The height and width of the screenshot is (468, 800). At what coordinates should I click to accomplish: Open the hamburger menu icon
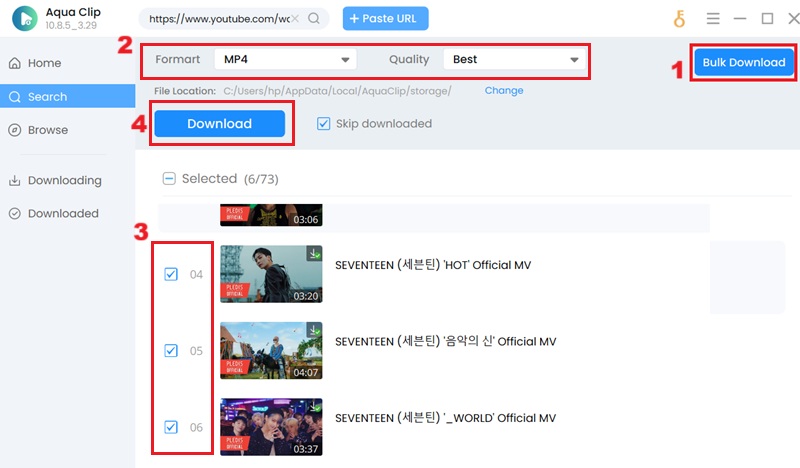click(713, 18)
